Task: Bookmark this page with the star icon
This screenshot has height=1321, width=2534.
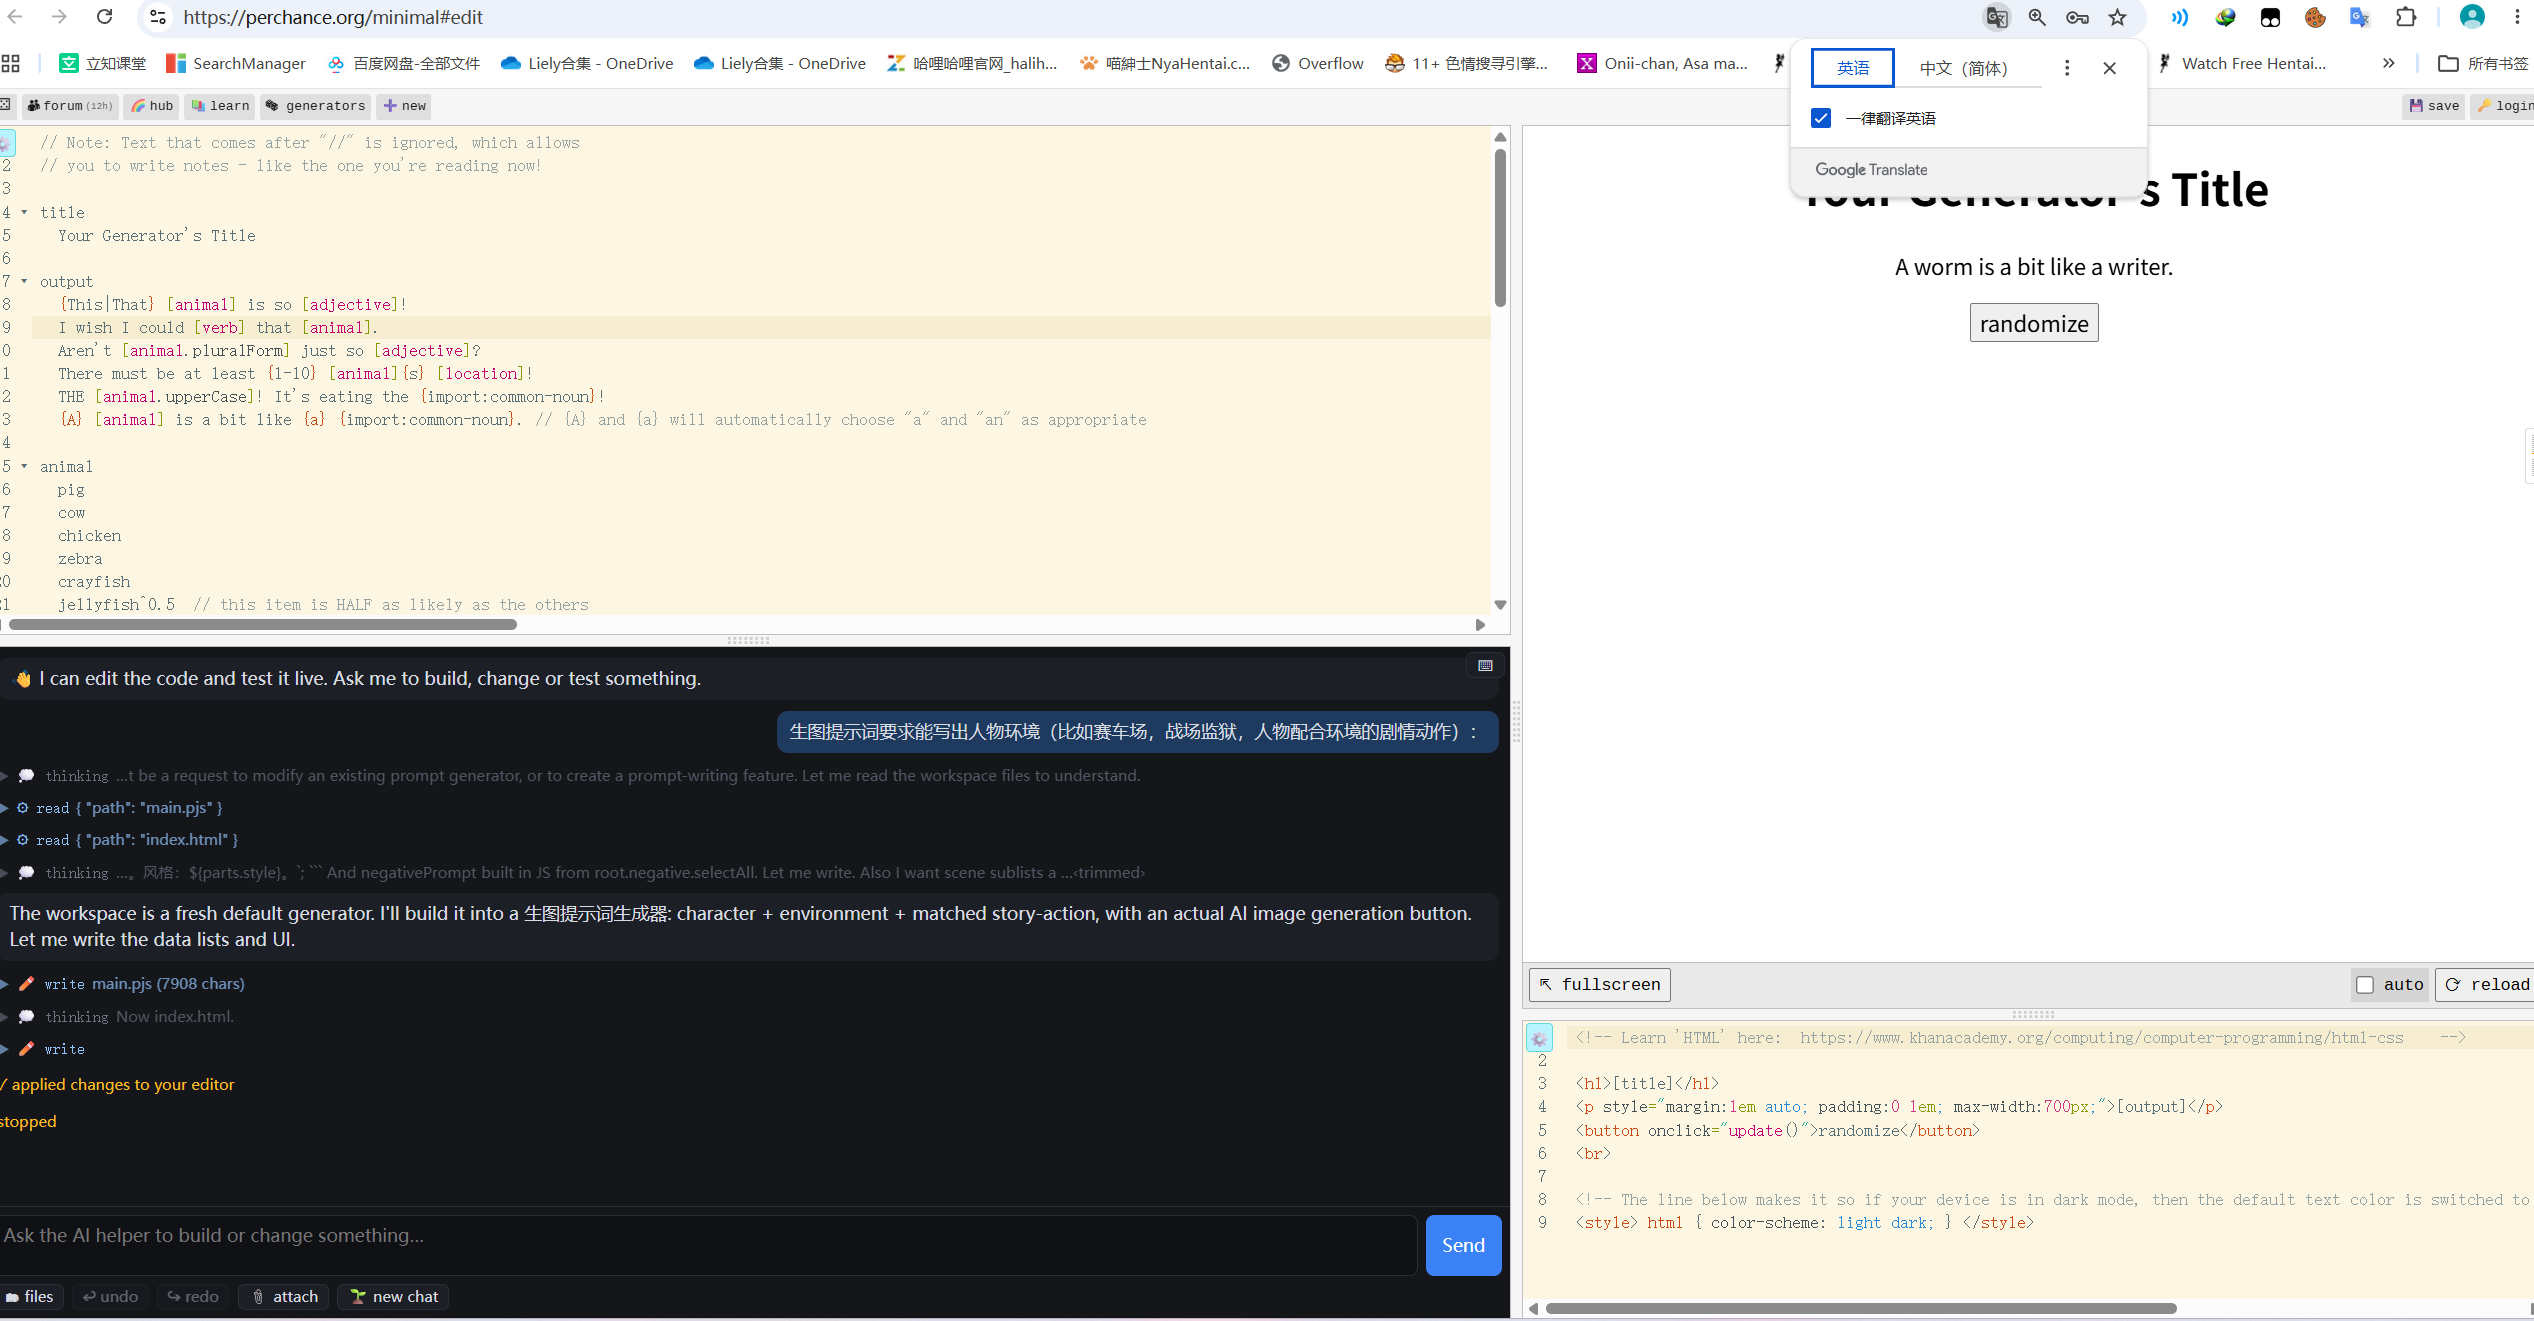Action: click(x=2118, y=17)
